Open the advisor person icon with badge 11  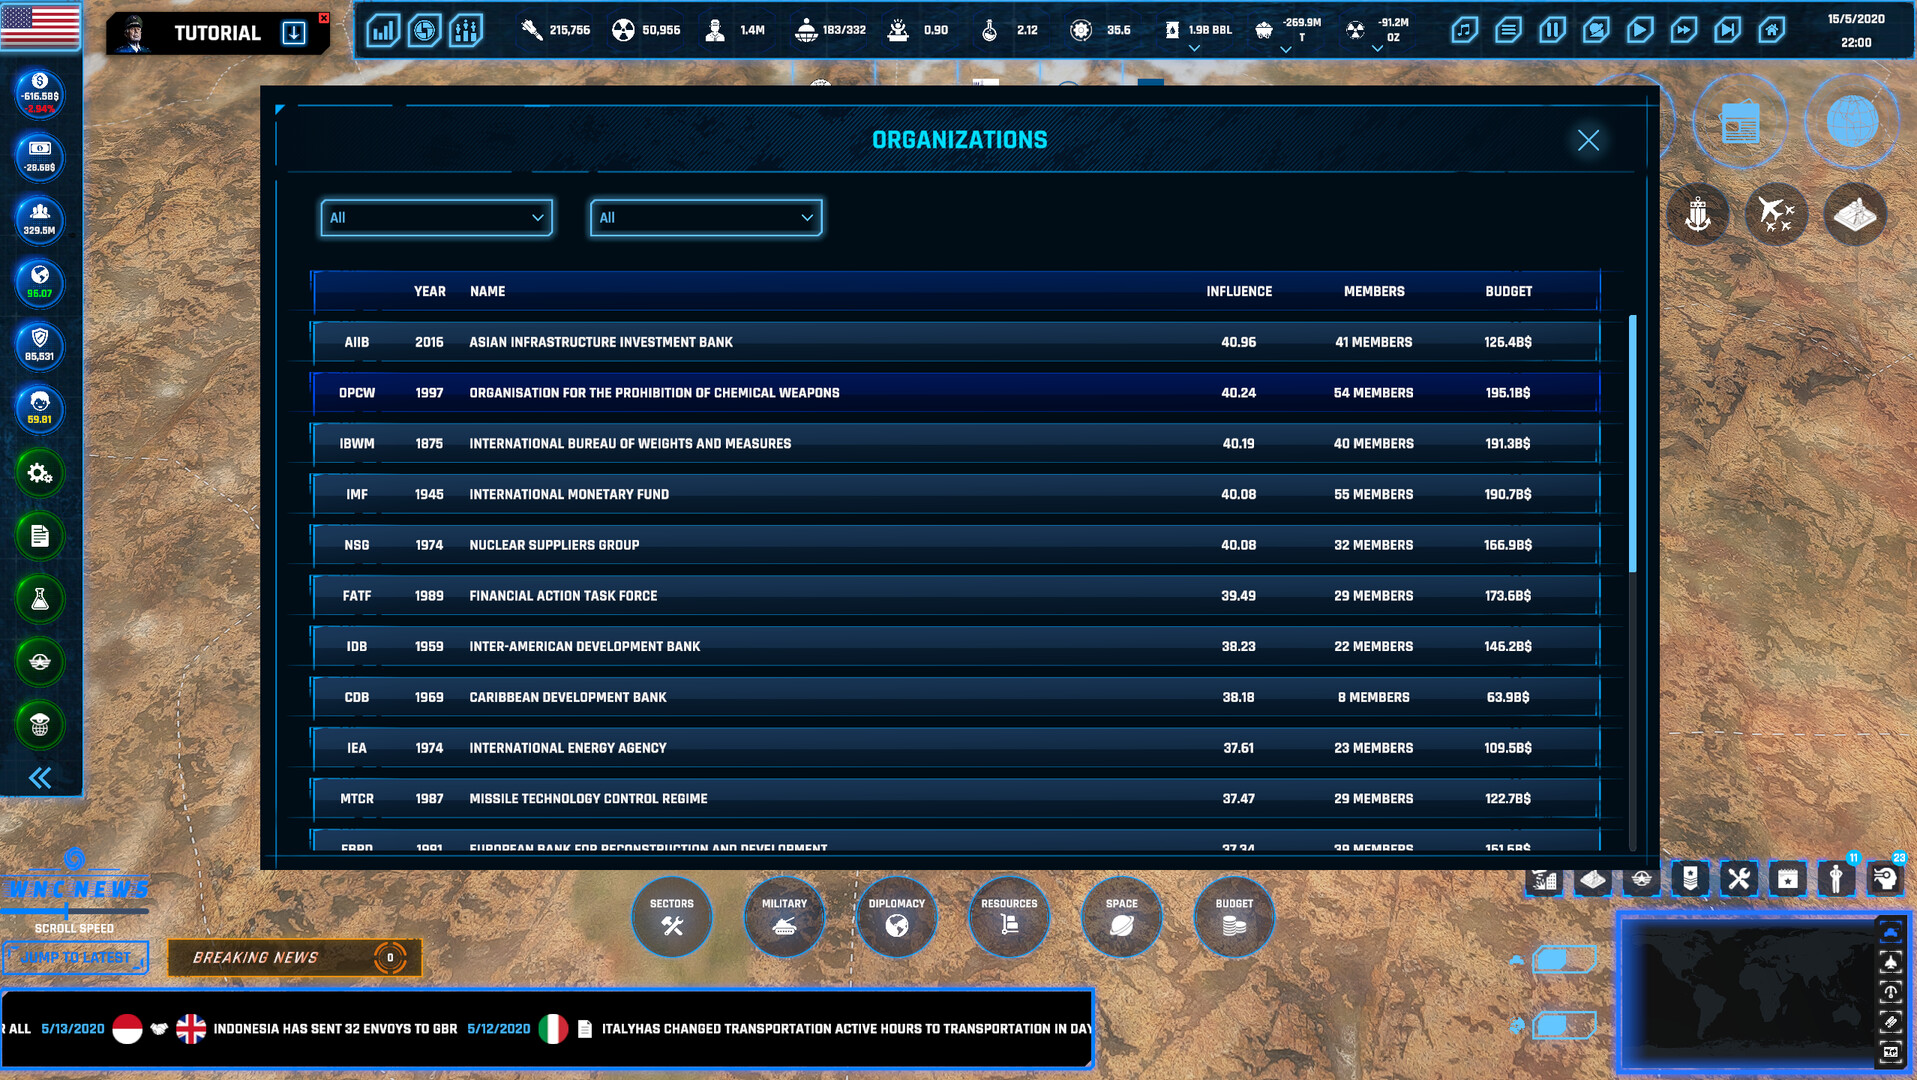pos(1836,879)
